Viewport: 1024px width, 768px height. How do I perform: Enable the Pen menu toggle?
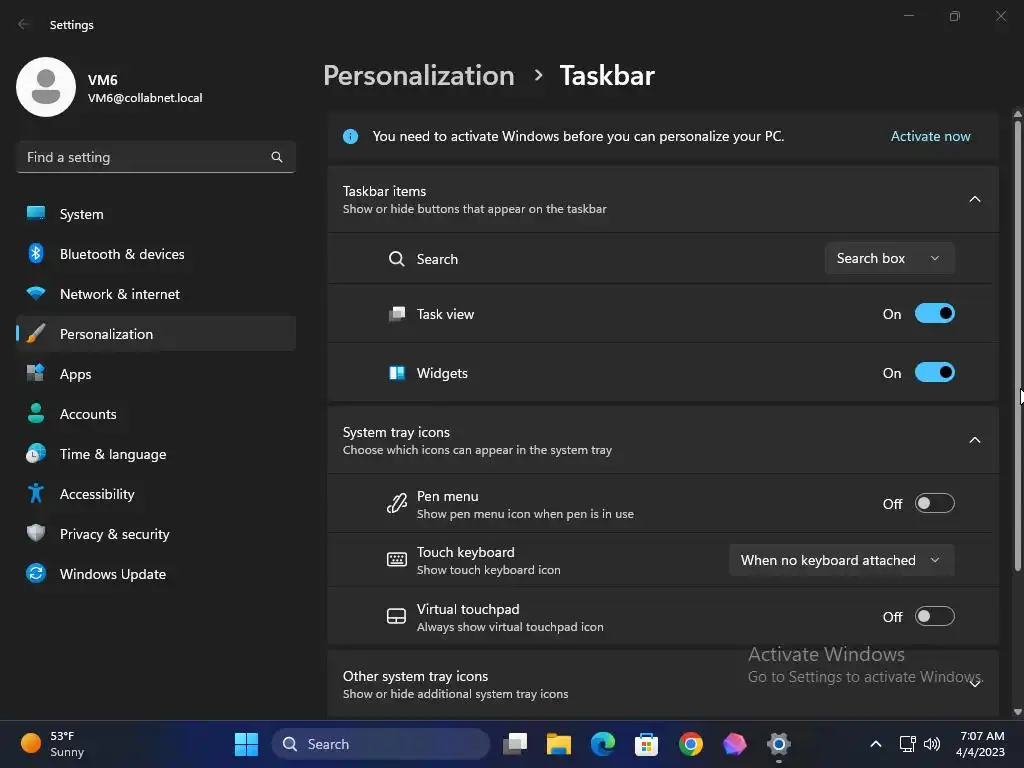pos(935,504)
